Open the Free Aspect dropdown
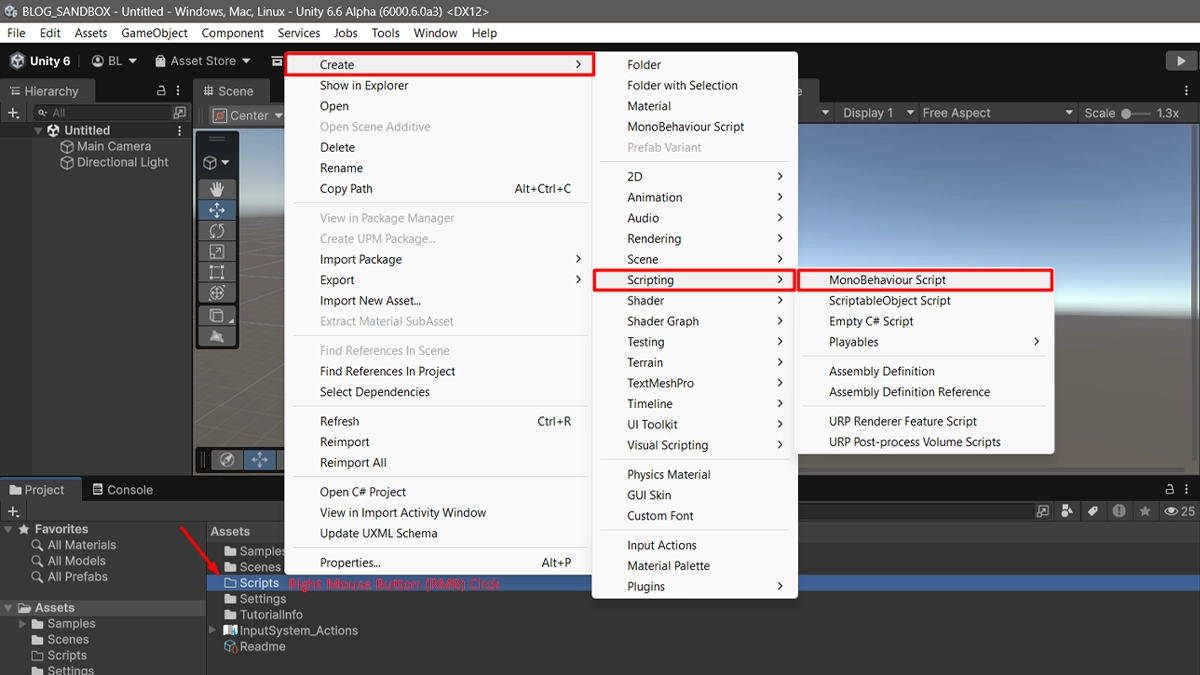This screenshot has width=1200, height=675. click(997, 113)
